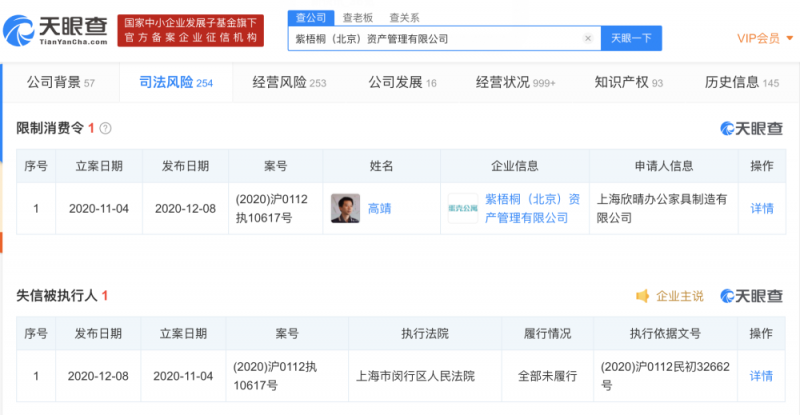Click the 天眼一下 search button

631,38
